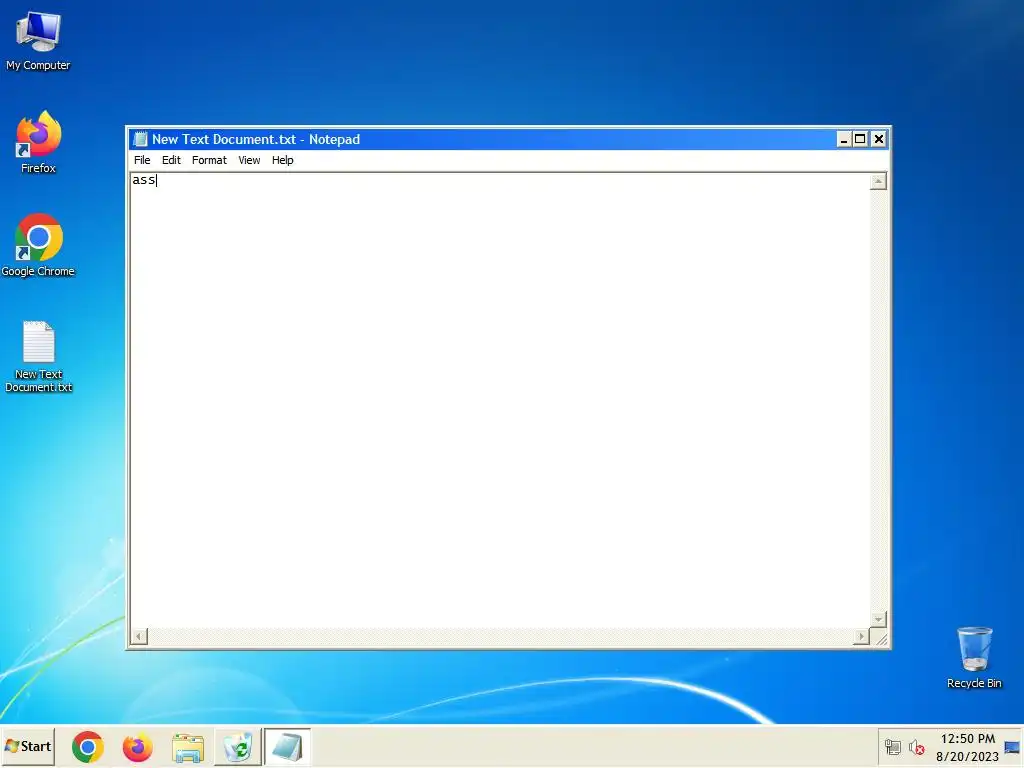Click the Start button

click(28, 746)
